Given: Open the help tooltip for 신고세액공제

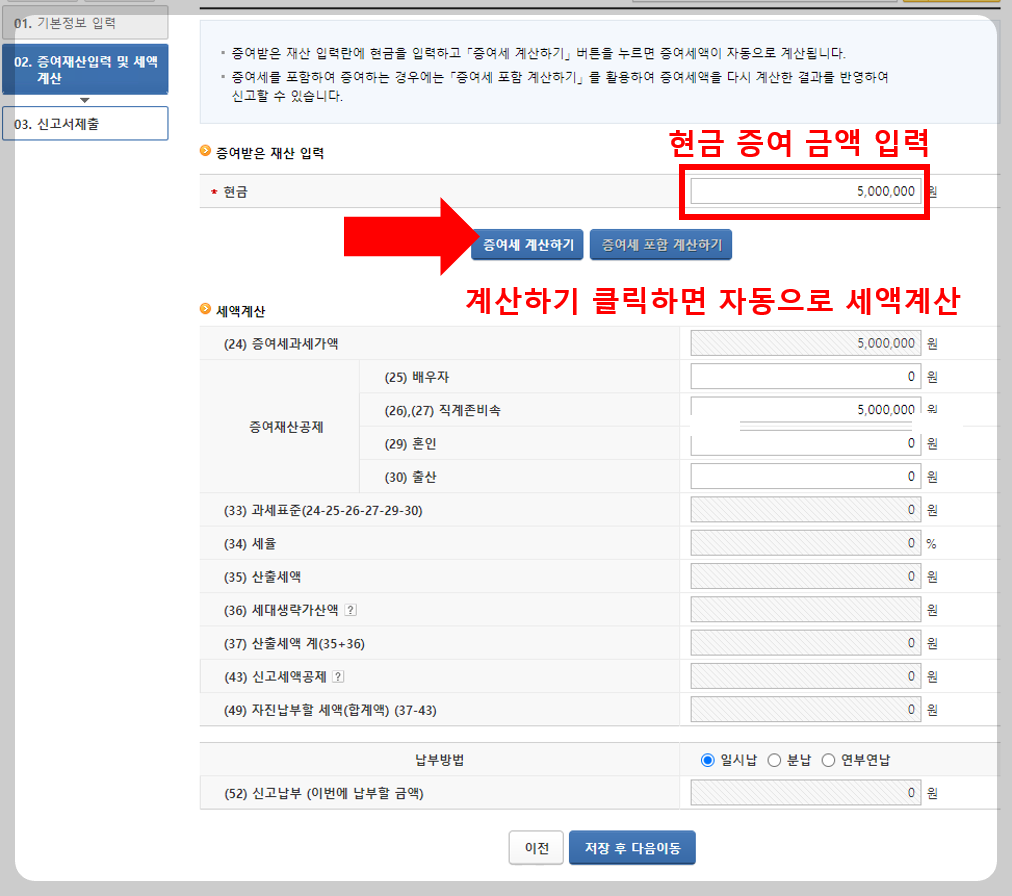Looking at the screenshot, I should click(x=339, y=676).
